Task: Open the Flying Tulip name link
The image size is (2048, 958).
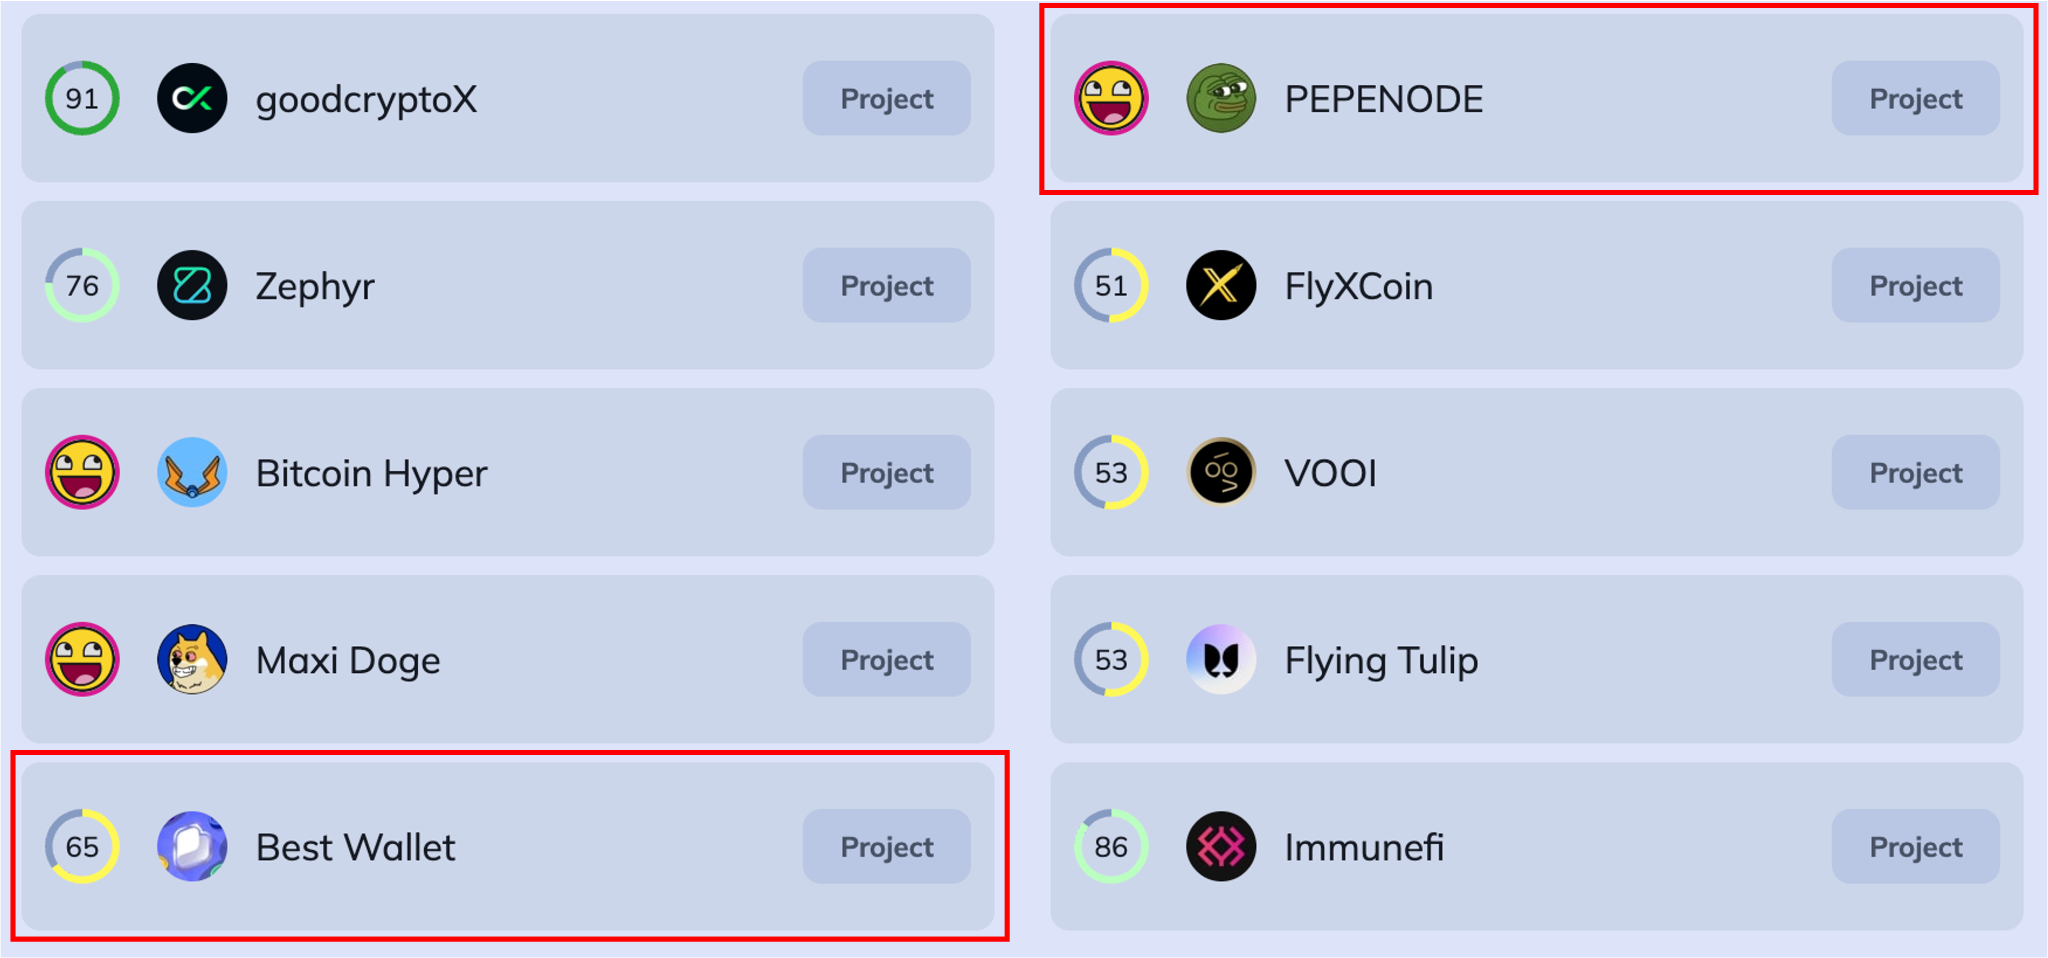Action: click(x=1381, y=660)
